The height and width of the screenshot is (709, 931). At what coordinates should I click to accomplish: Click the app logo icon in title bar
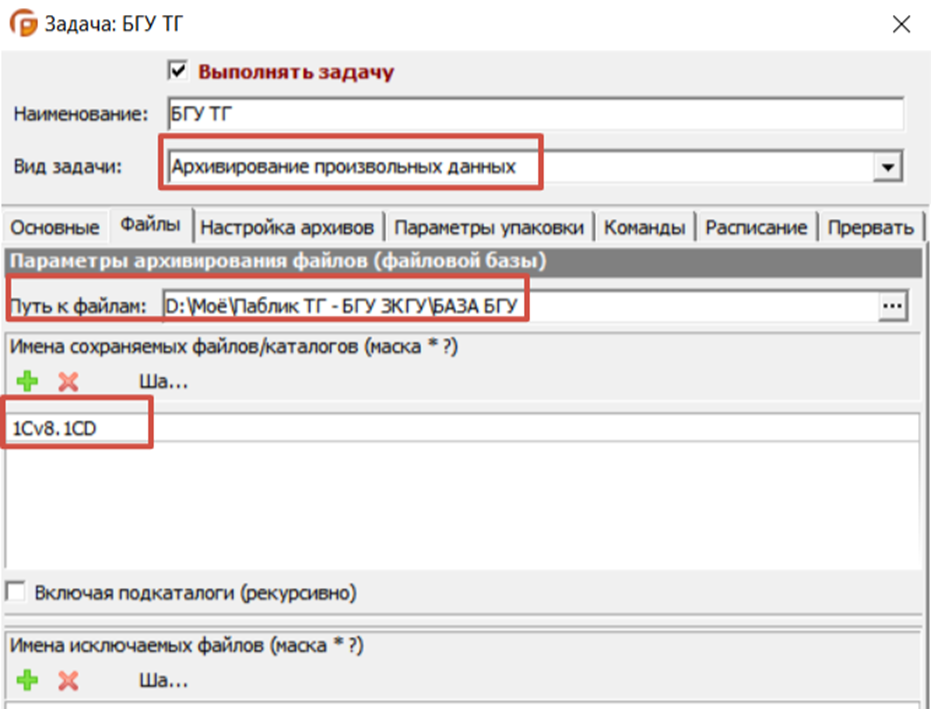[24, 24]
